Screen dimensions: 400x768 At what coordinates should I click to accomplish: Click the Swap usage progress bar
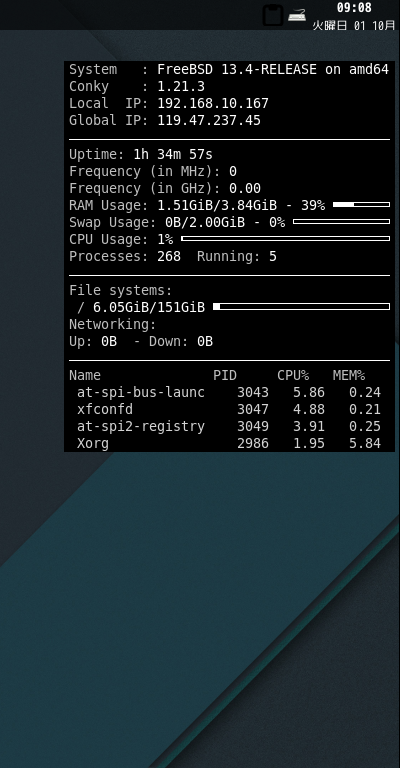[x=341, y=222]
